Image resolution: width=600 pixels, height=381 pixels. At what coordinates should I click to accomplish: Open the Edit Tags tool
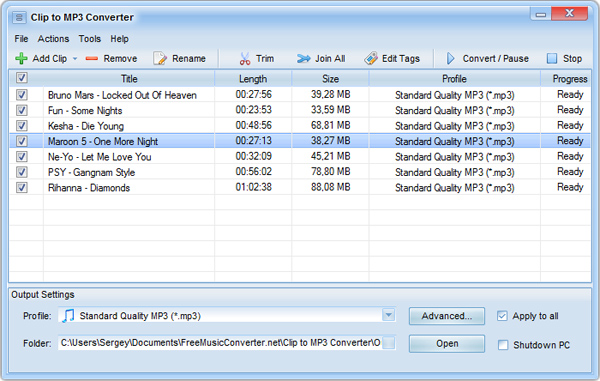click(x=371, y=59)
